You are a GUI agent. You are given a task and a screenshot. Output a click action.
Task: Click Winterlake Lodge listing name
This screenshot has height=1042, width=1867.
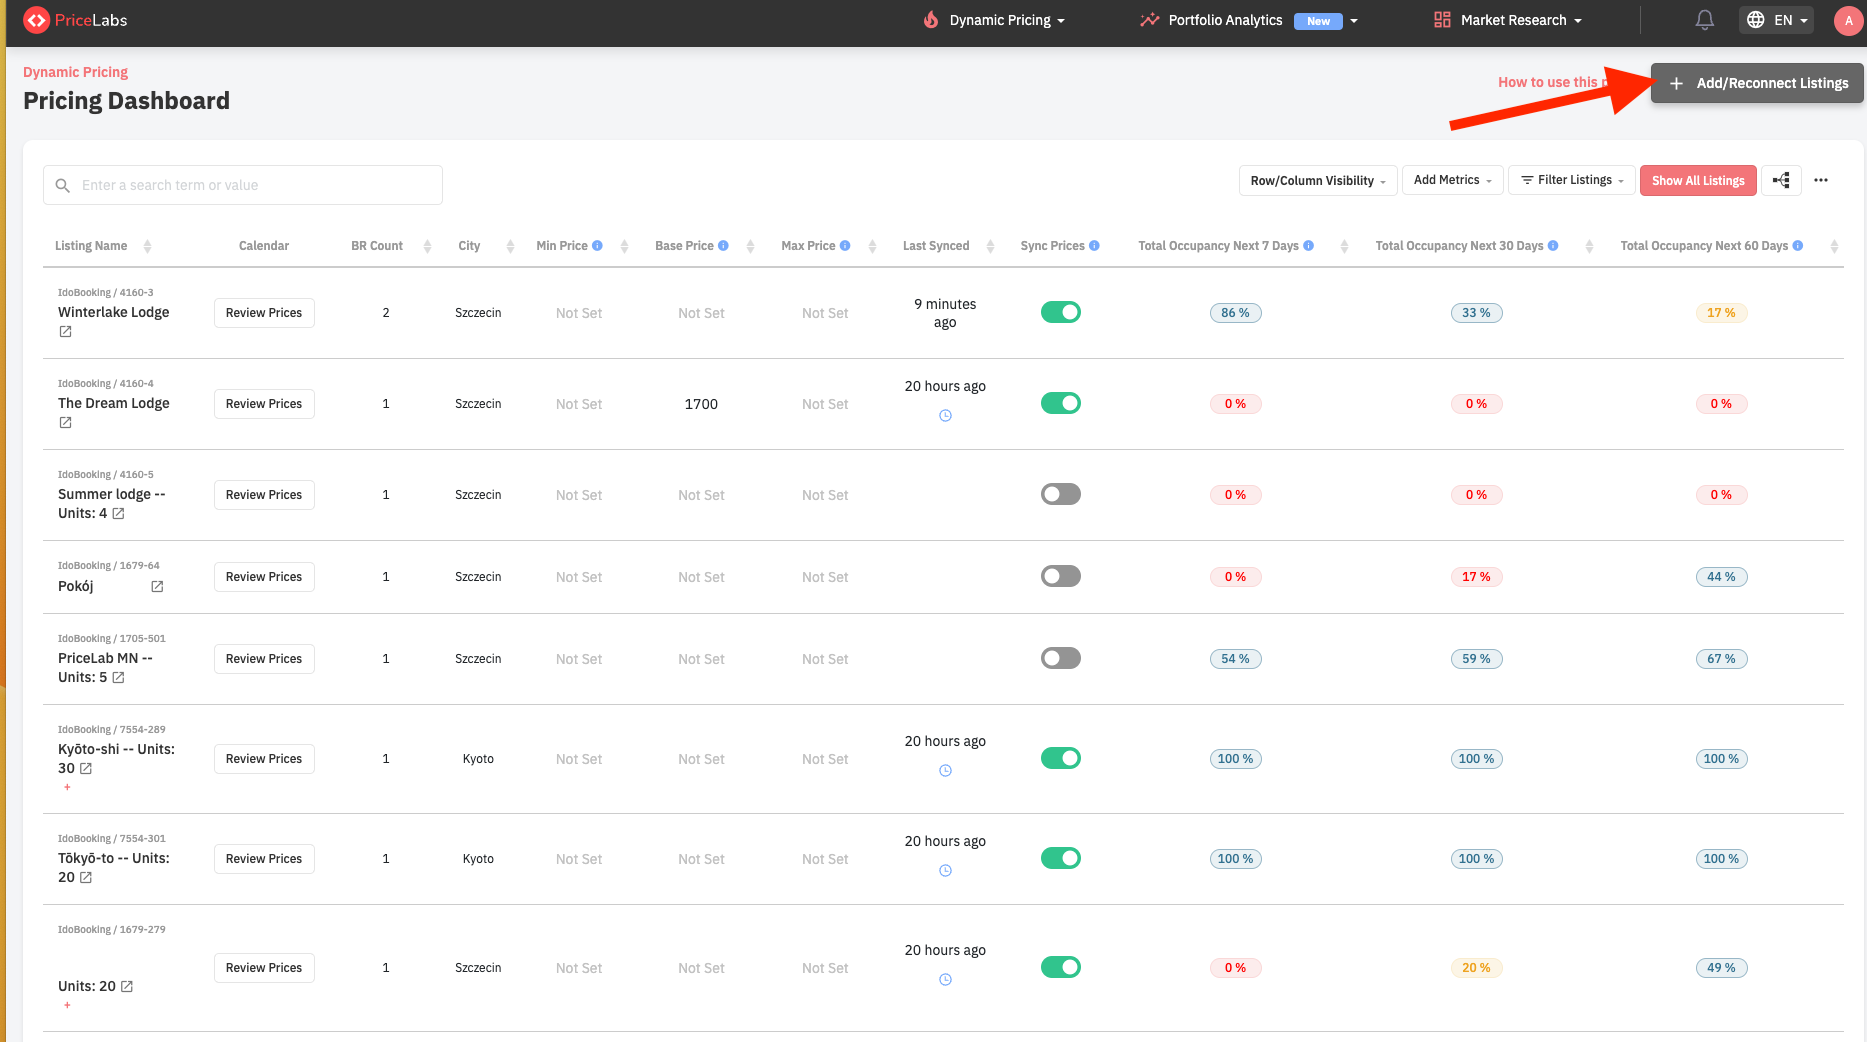pos(114,312)
